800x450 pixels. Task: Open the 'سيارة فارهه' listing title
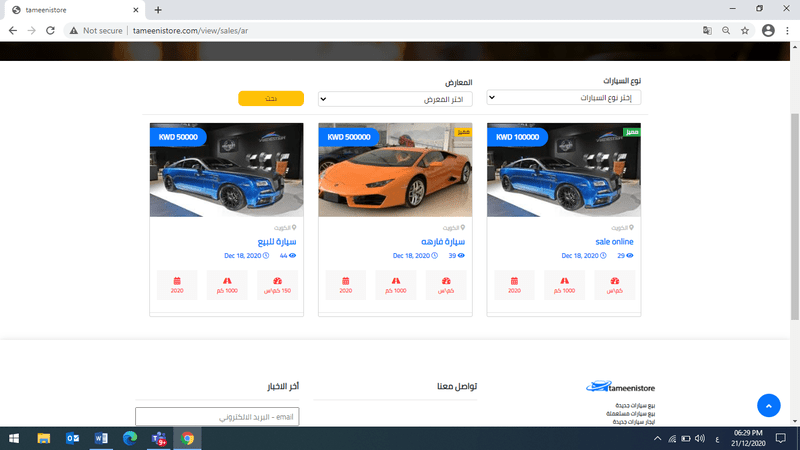[443, 242]
